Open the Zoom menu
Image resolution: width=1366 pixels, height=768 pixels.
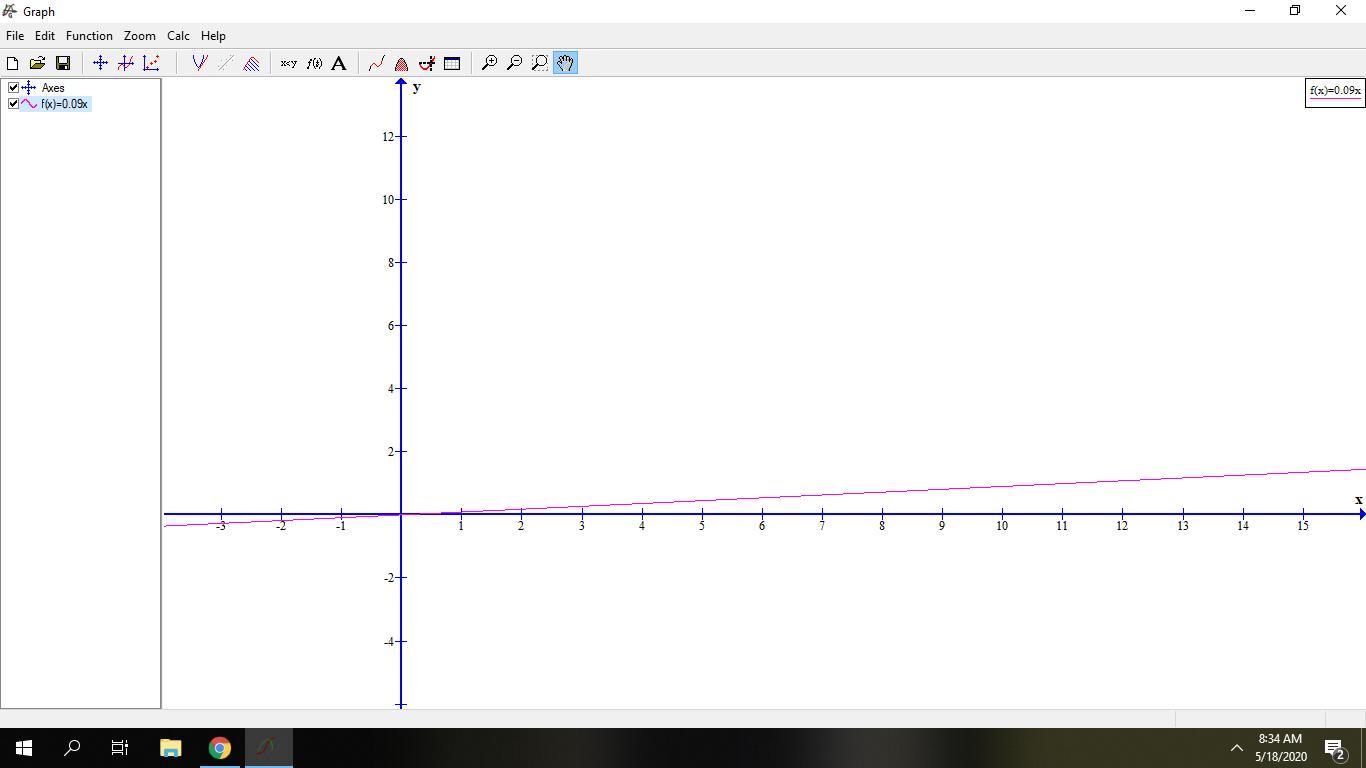point(139,36)
